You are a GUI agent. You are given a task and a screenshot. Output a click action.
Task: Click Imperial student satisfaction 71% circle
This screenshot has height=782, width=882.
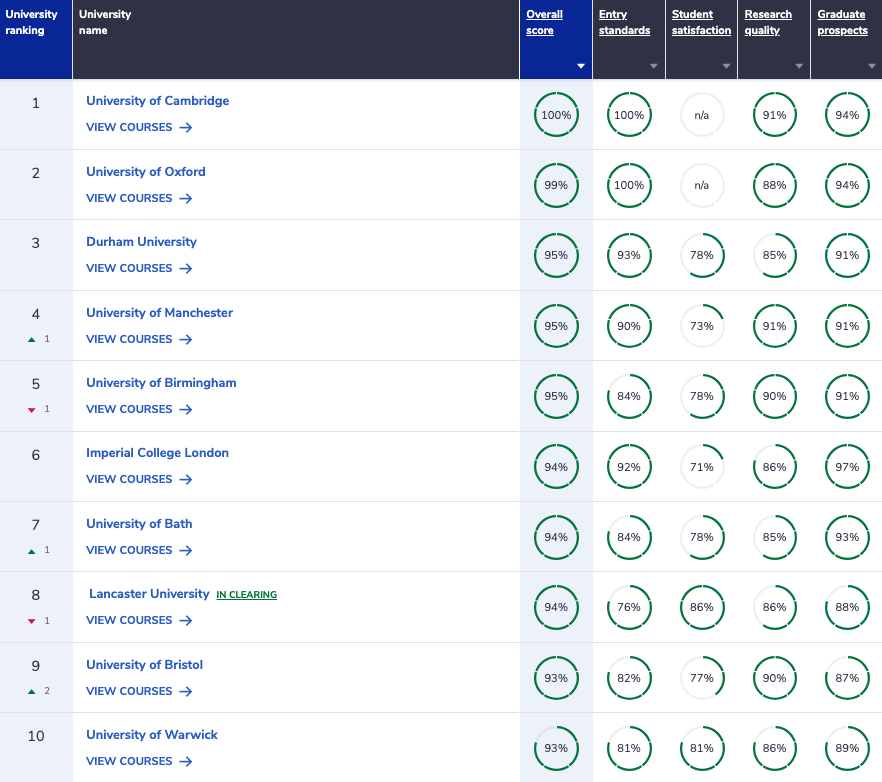pyautogui.click(x=701, y=467)
